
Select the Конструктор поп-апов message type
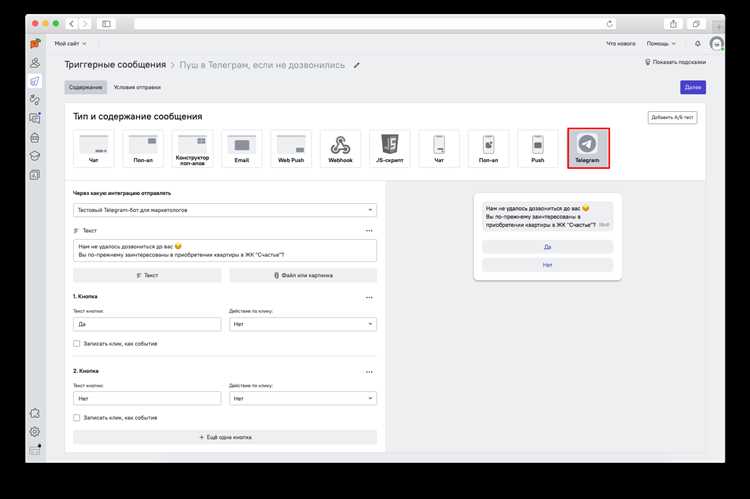coord(192,148)
